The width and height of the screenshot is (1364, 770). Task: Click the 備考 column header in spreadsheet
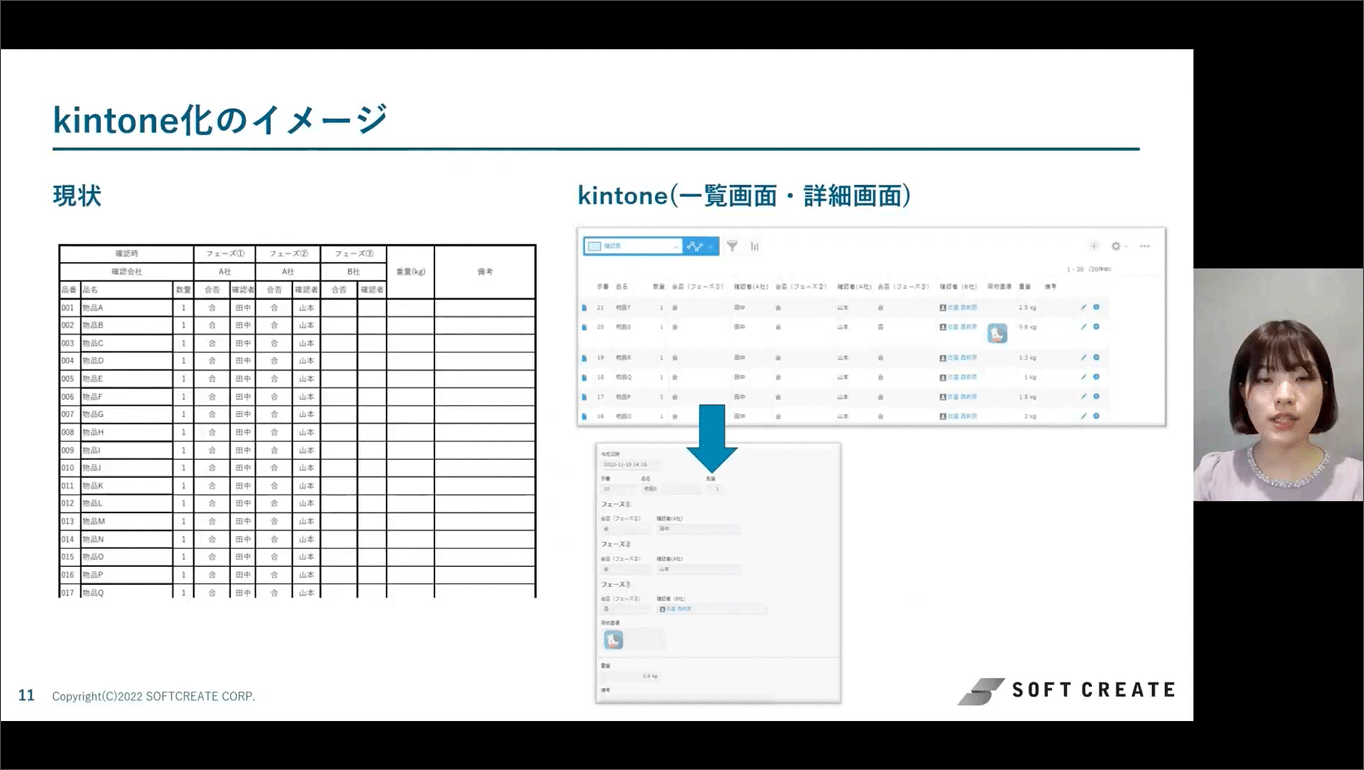[x=485, y=271]
